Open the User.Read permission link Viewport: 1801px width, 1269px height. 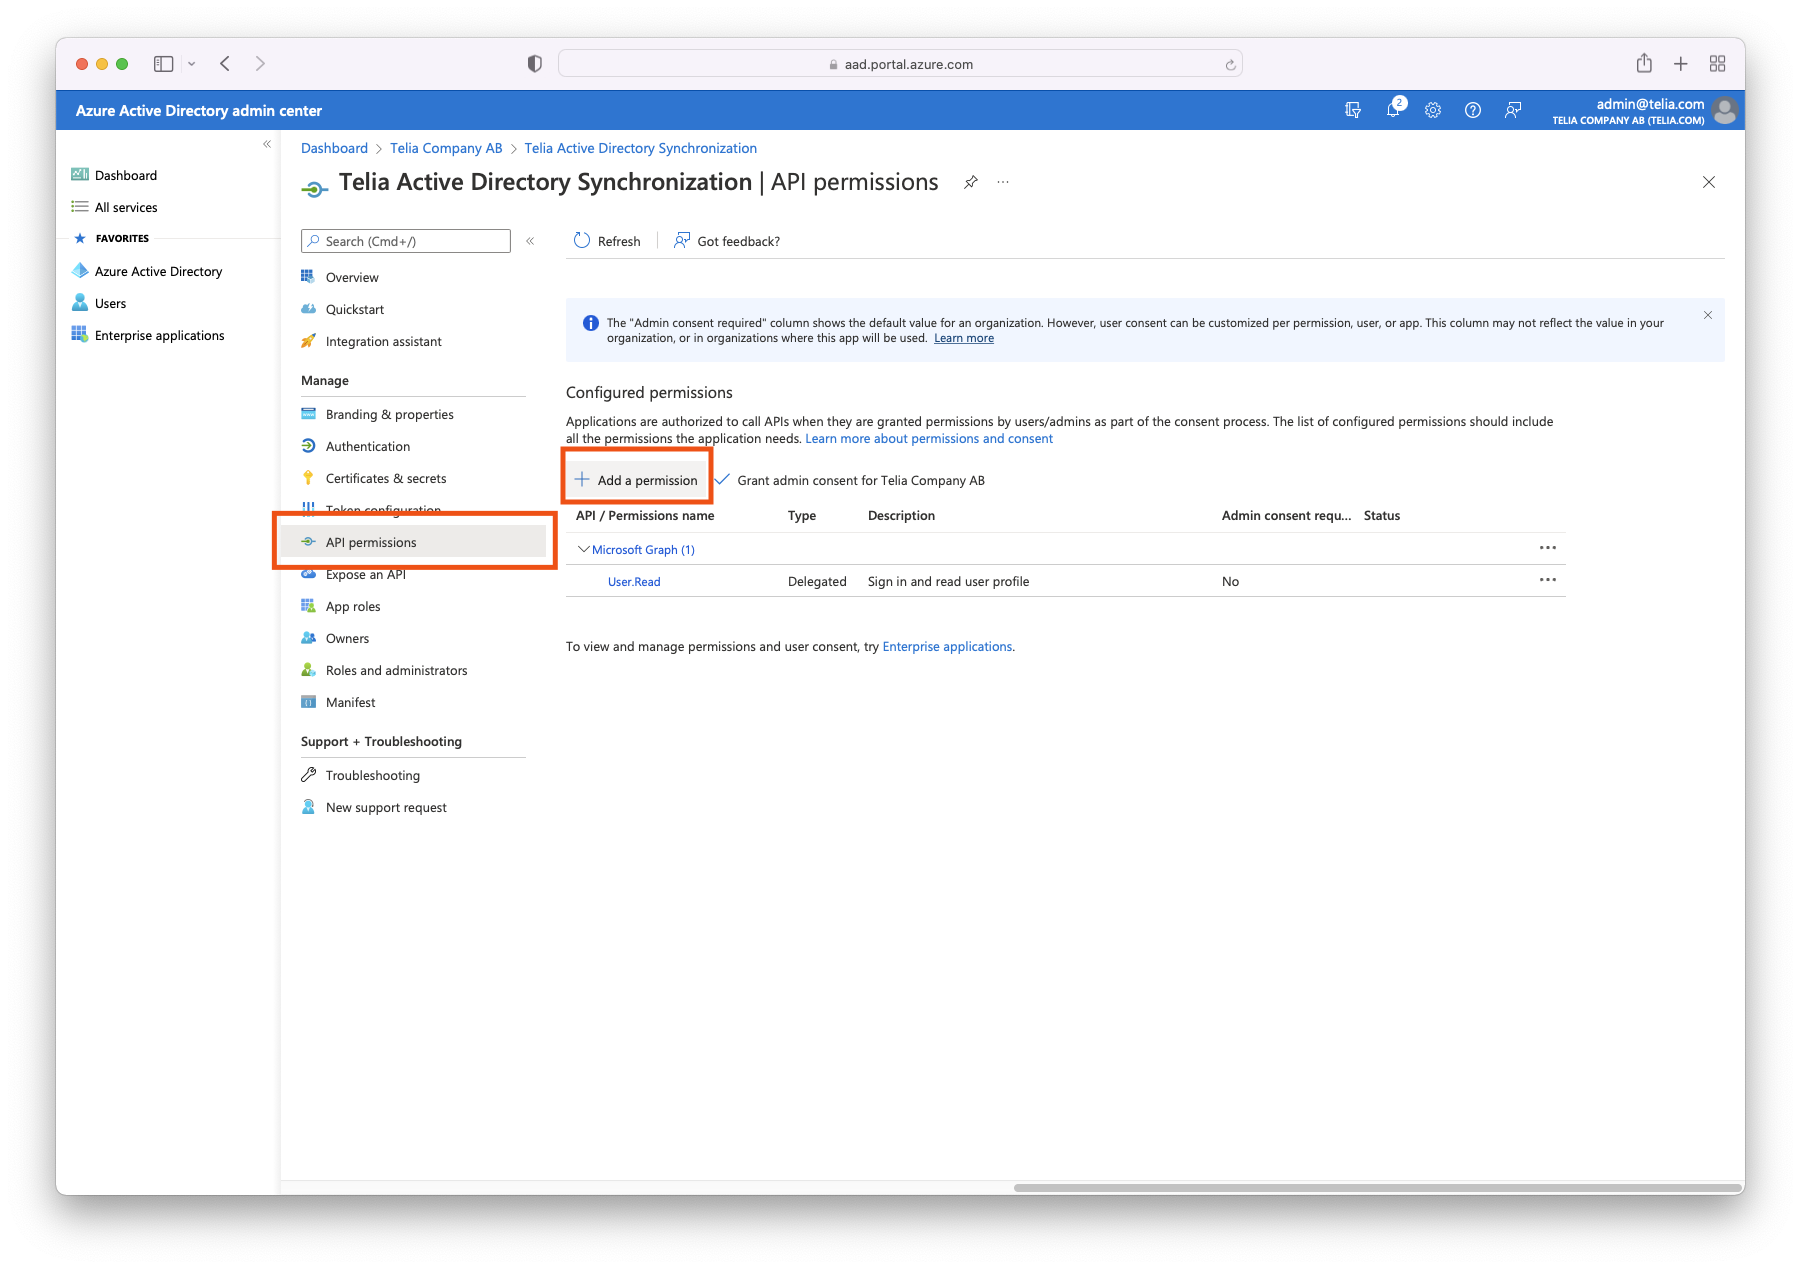click(634, 581)
